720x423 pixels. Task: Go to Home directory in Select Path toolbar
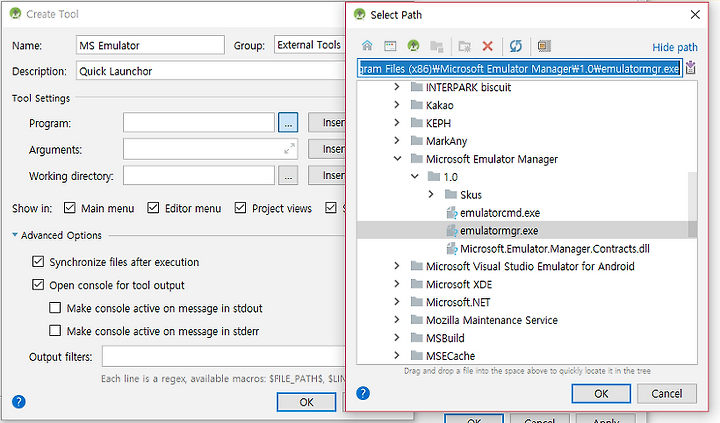(x=367, y=45)
